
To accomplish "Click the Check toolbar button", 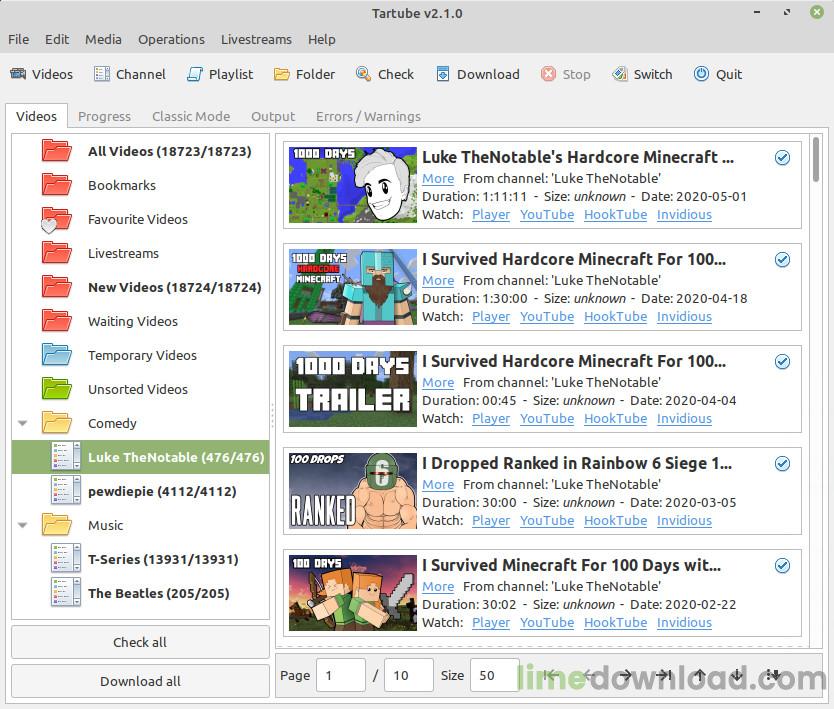I will 385,74.
